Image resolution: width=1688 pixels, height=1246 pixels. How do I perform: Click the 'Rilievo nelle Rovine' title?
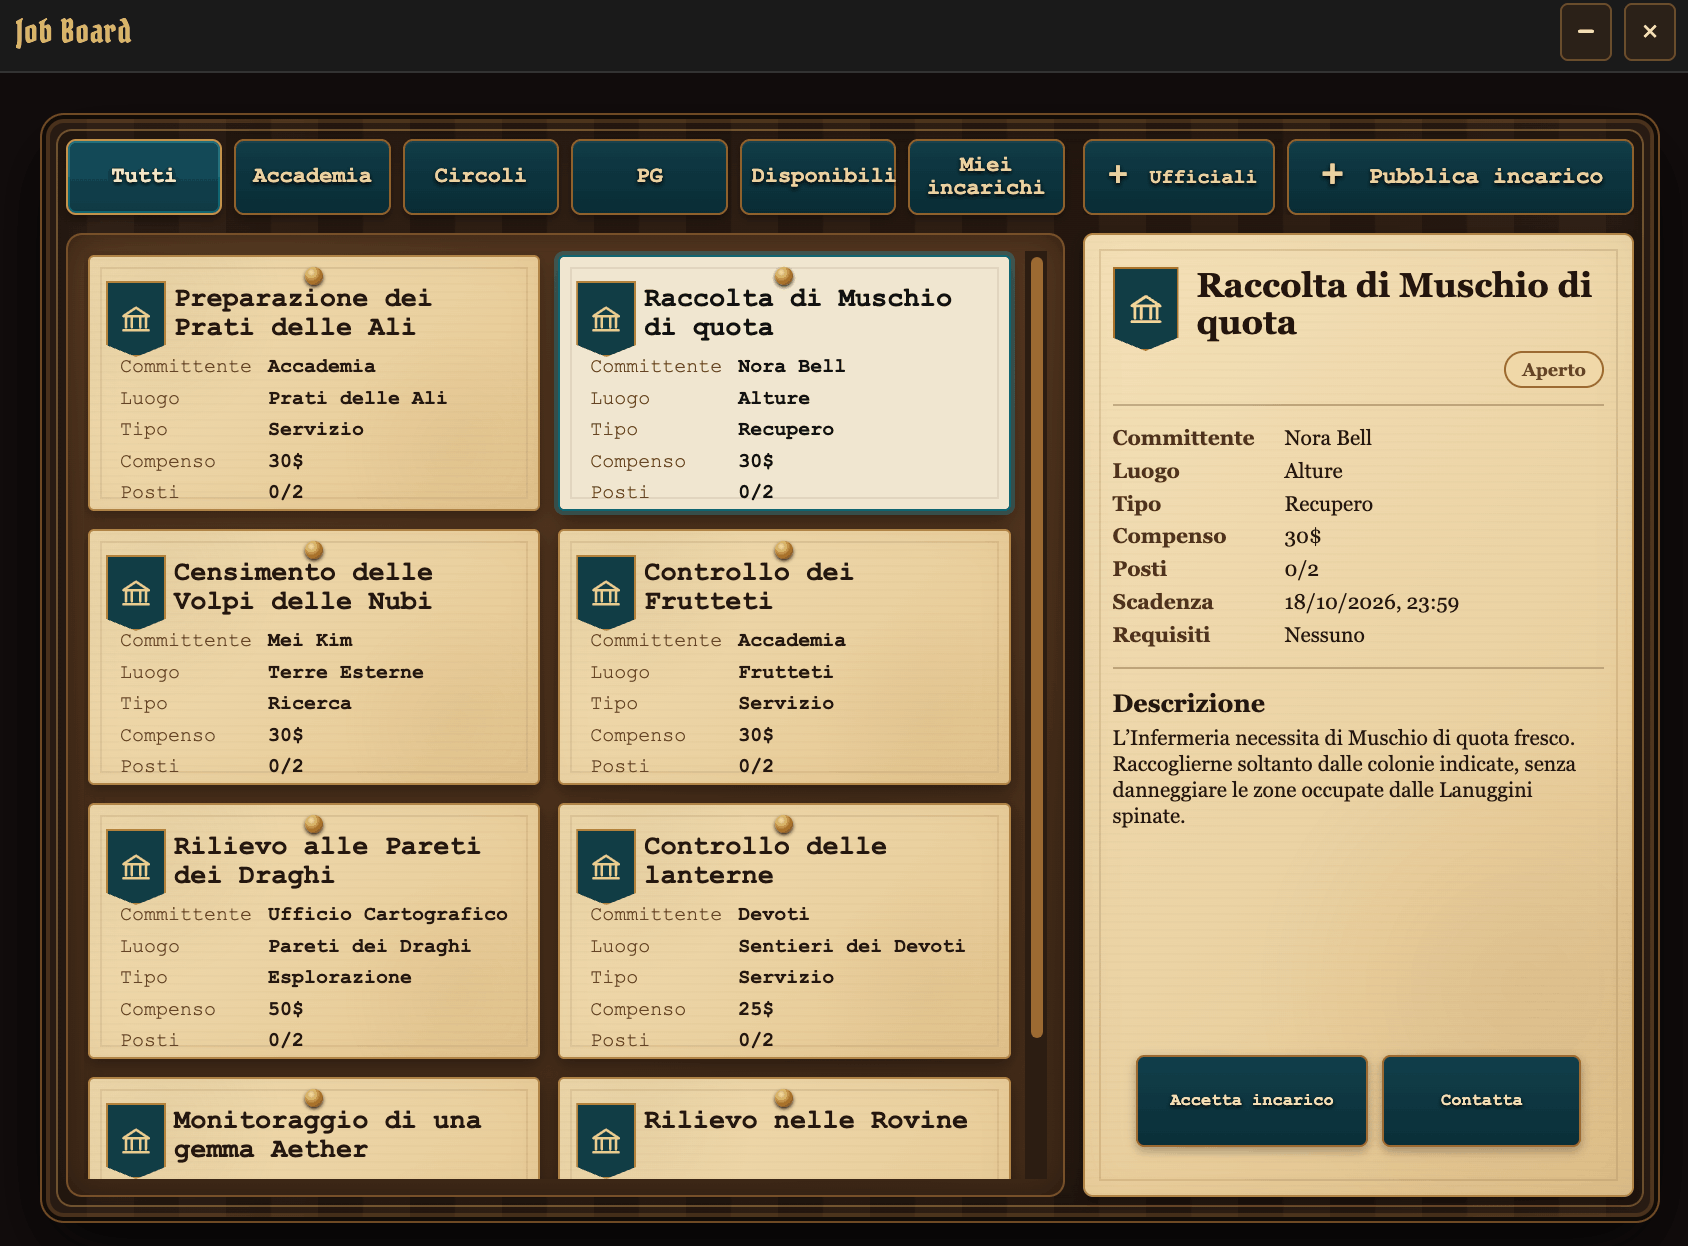tap(806, 1120)
